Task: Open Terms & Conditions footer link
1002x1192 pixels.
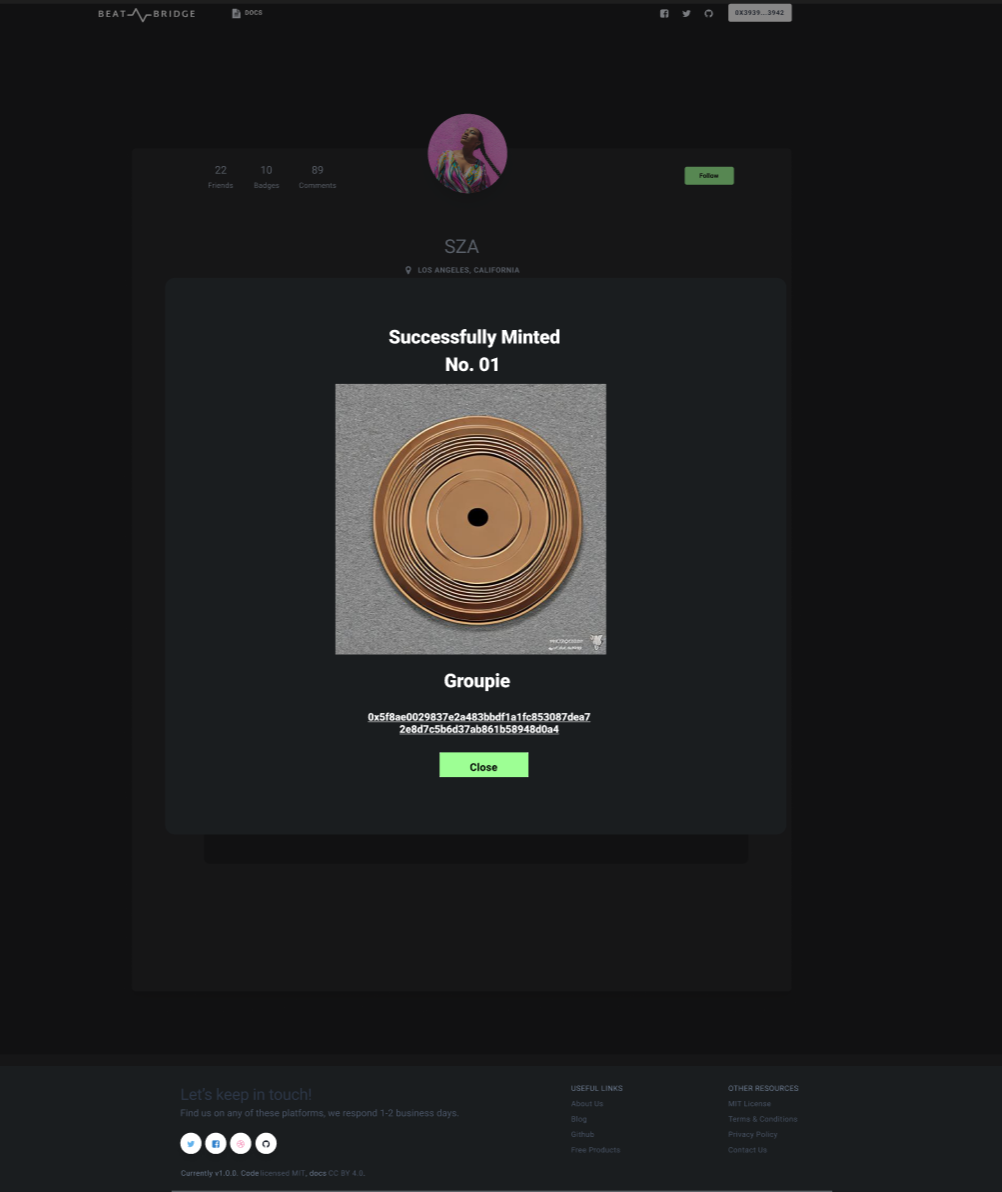Action: [x=763, y=1119]
